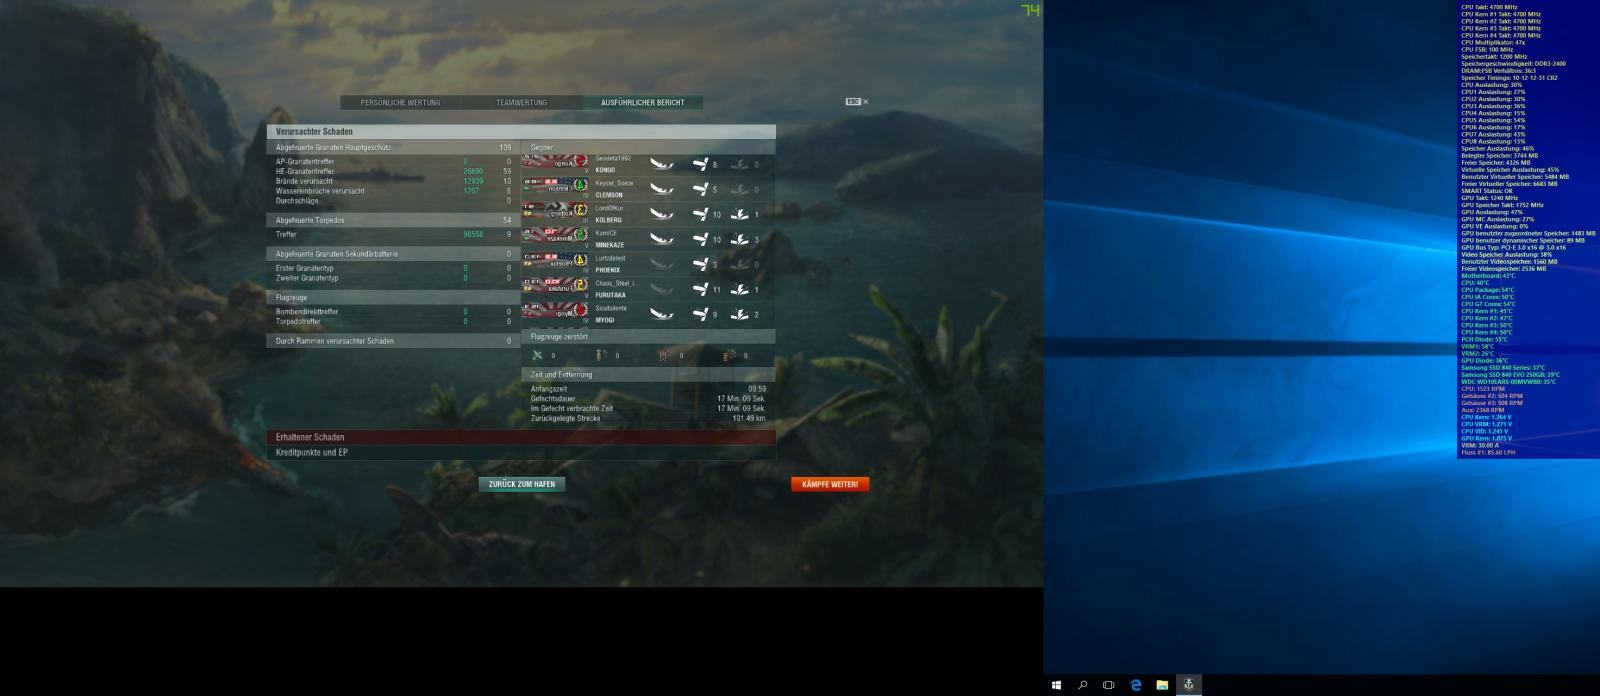Click torpedo Treffer damage value 98558

tap(473, 235)
